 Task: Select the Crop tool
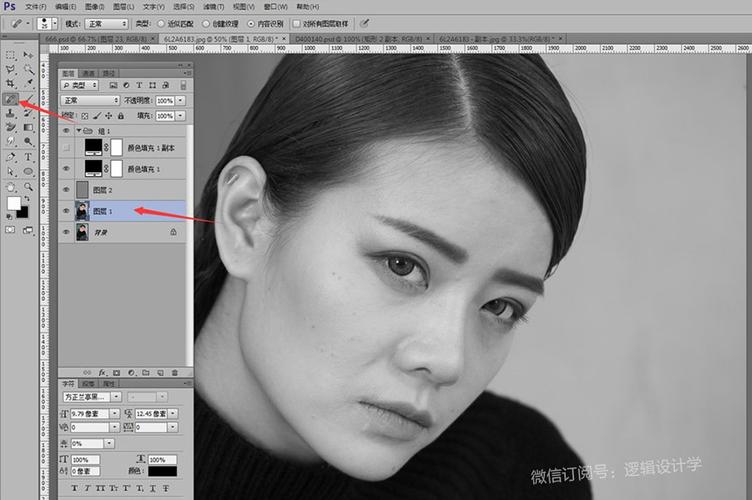(11, 84)
